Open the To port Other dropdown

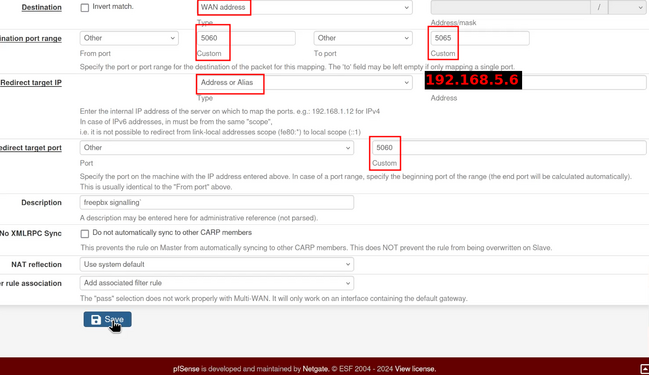click(x=363, y=38)
